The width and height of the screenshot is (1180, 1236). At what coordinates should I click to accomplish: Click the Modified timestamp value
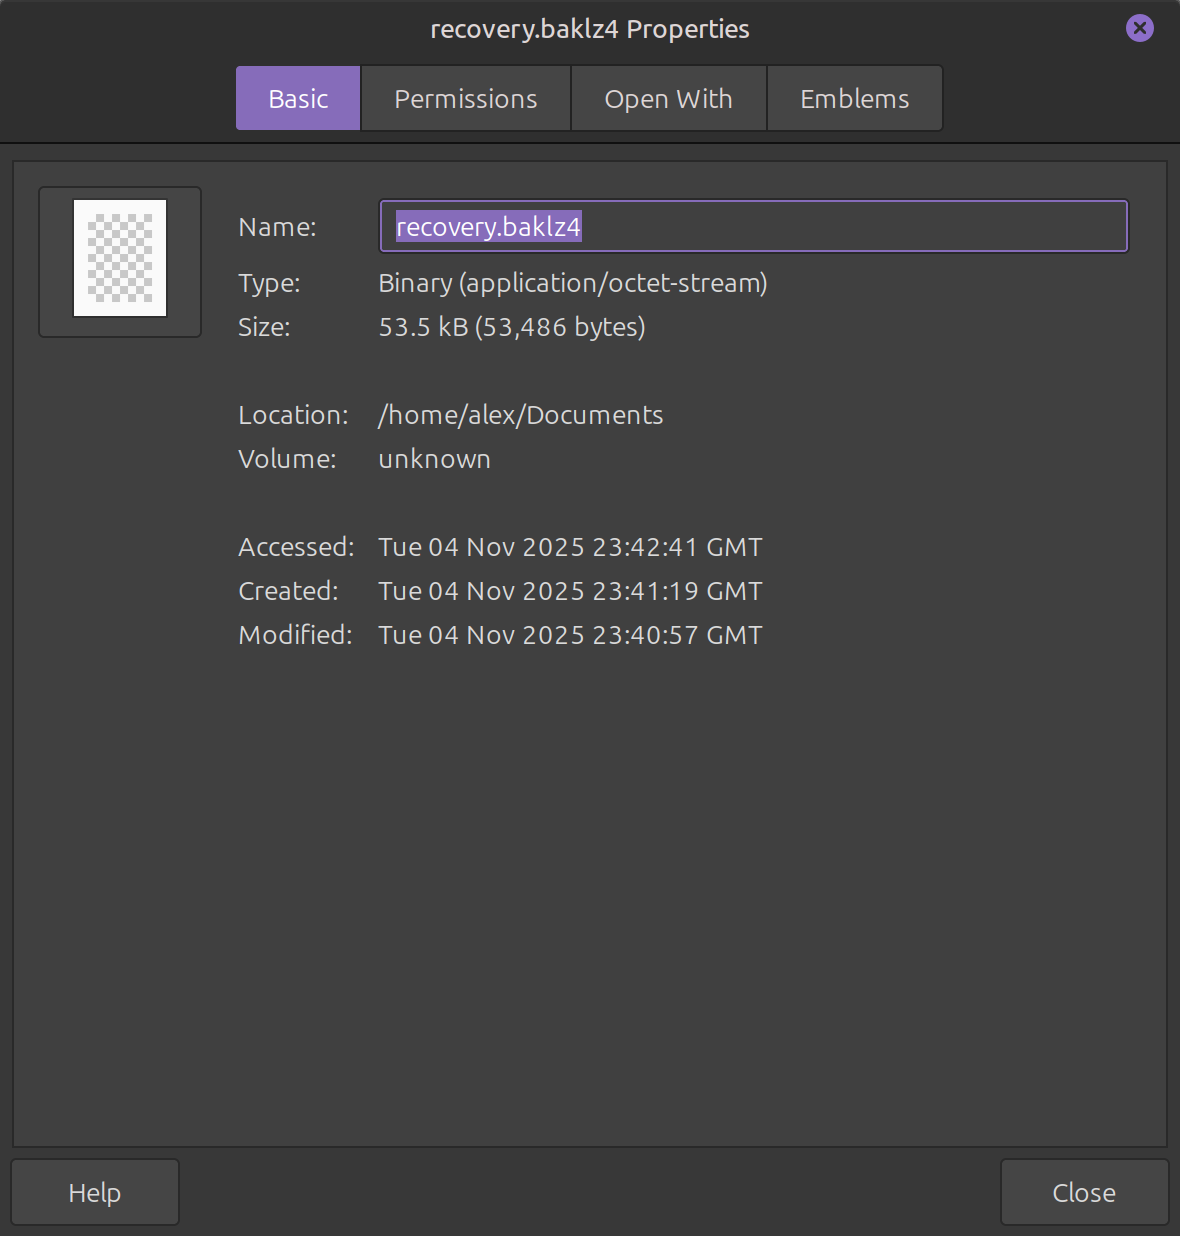tap(570, 635)
